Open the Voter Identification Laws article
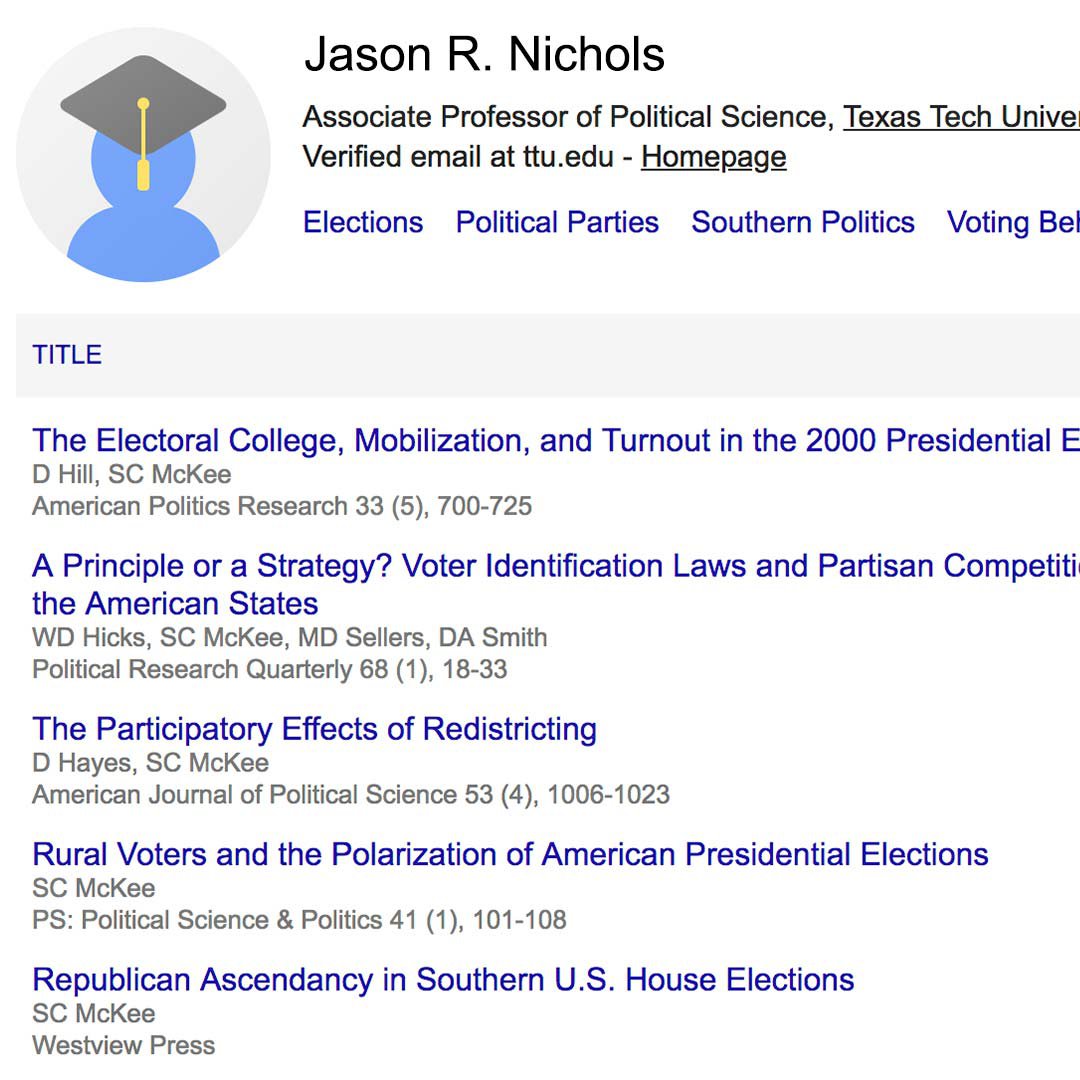The width and height of the screenshot is (1080, 1080). 556,585
